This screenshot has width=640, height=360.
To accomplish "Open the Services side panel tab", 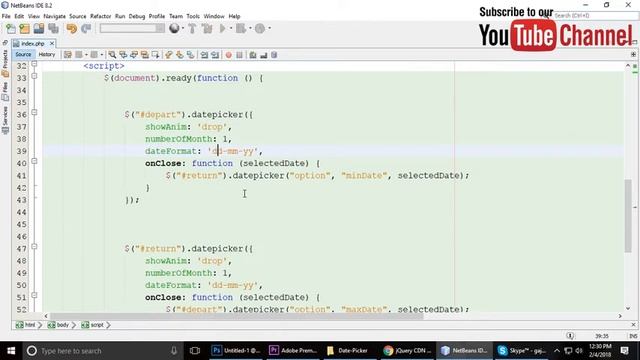I will click(5, 120).
